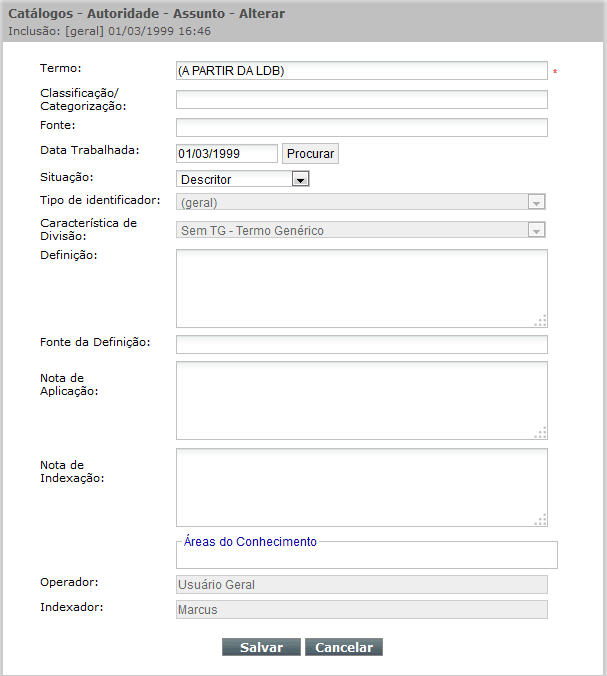
Task: Click inside the Nota de Aplicação text area
Action: [x=362, y=401]
